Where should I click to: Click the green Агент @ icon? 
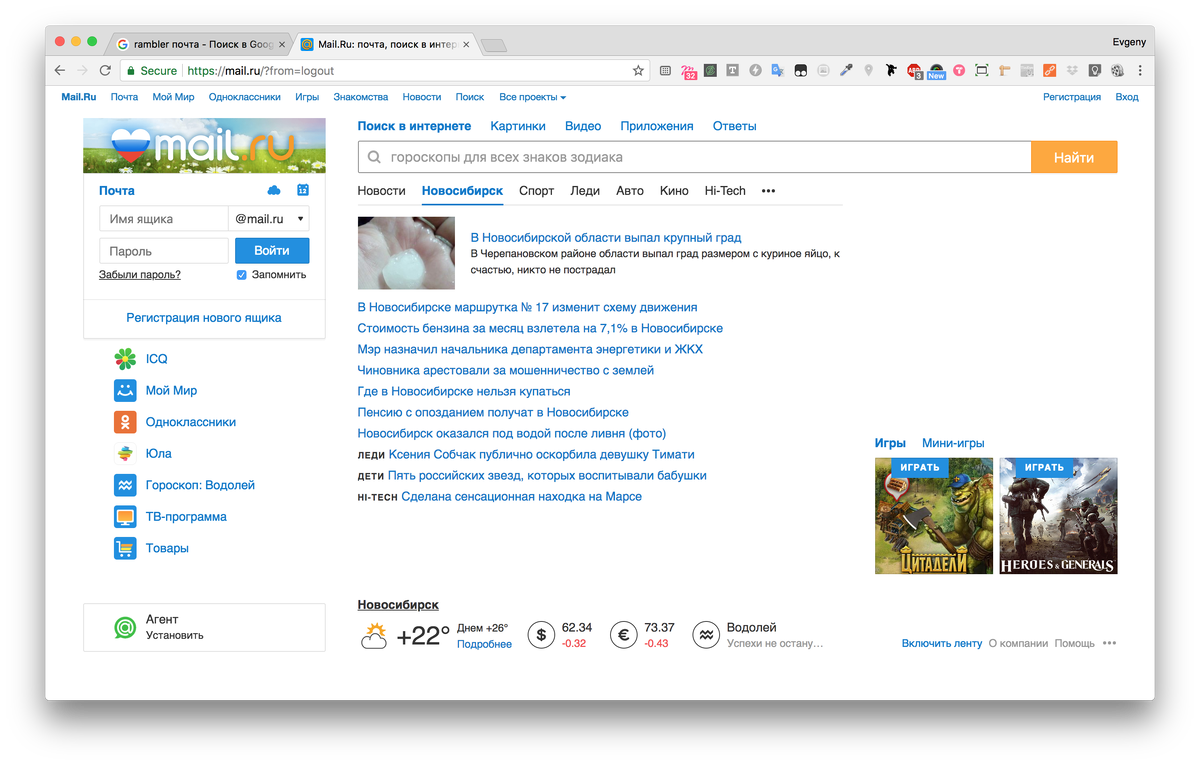[125, 627]
